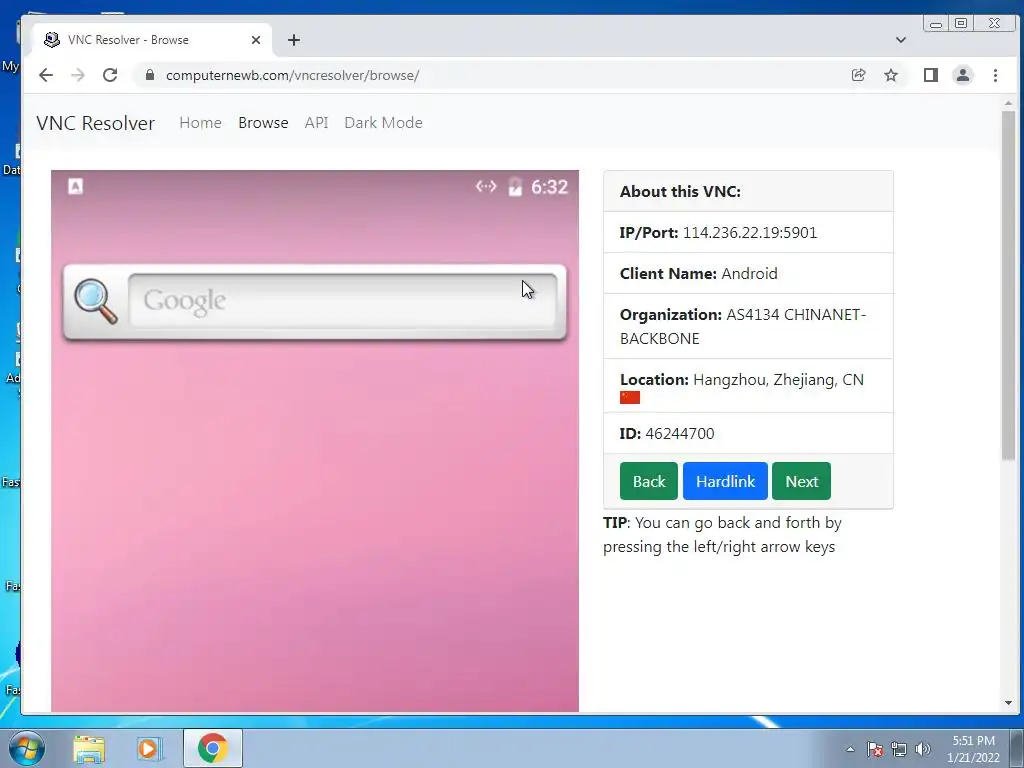The image size is (1024, 768).
Task: Open a new tab with plus
Action: pos(294,40)
